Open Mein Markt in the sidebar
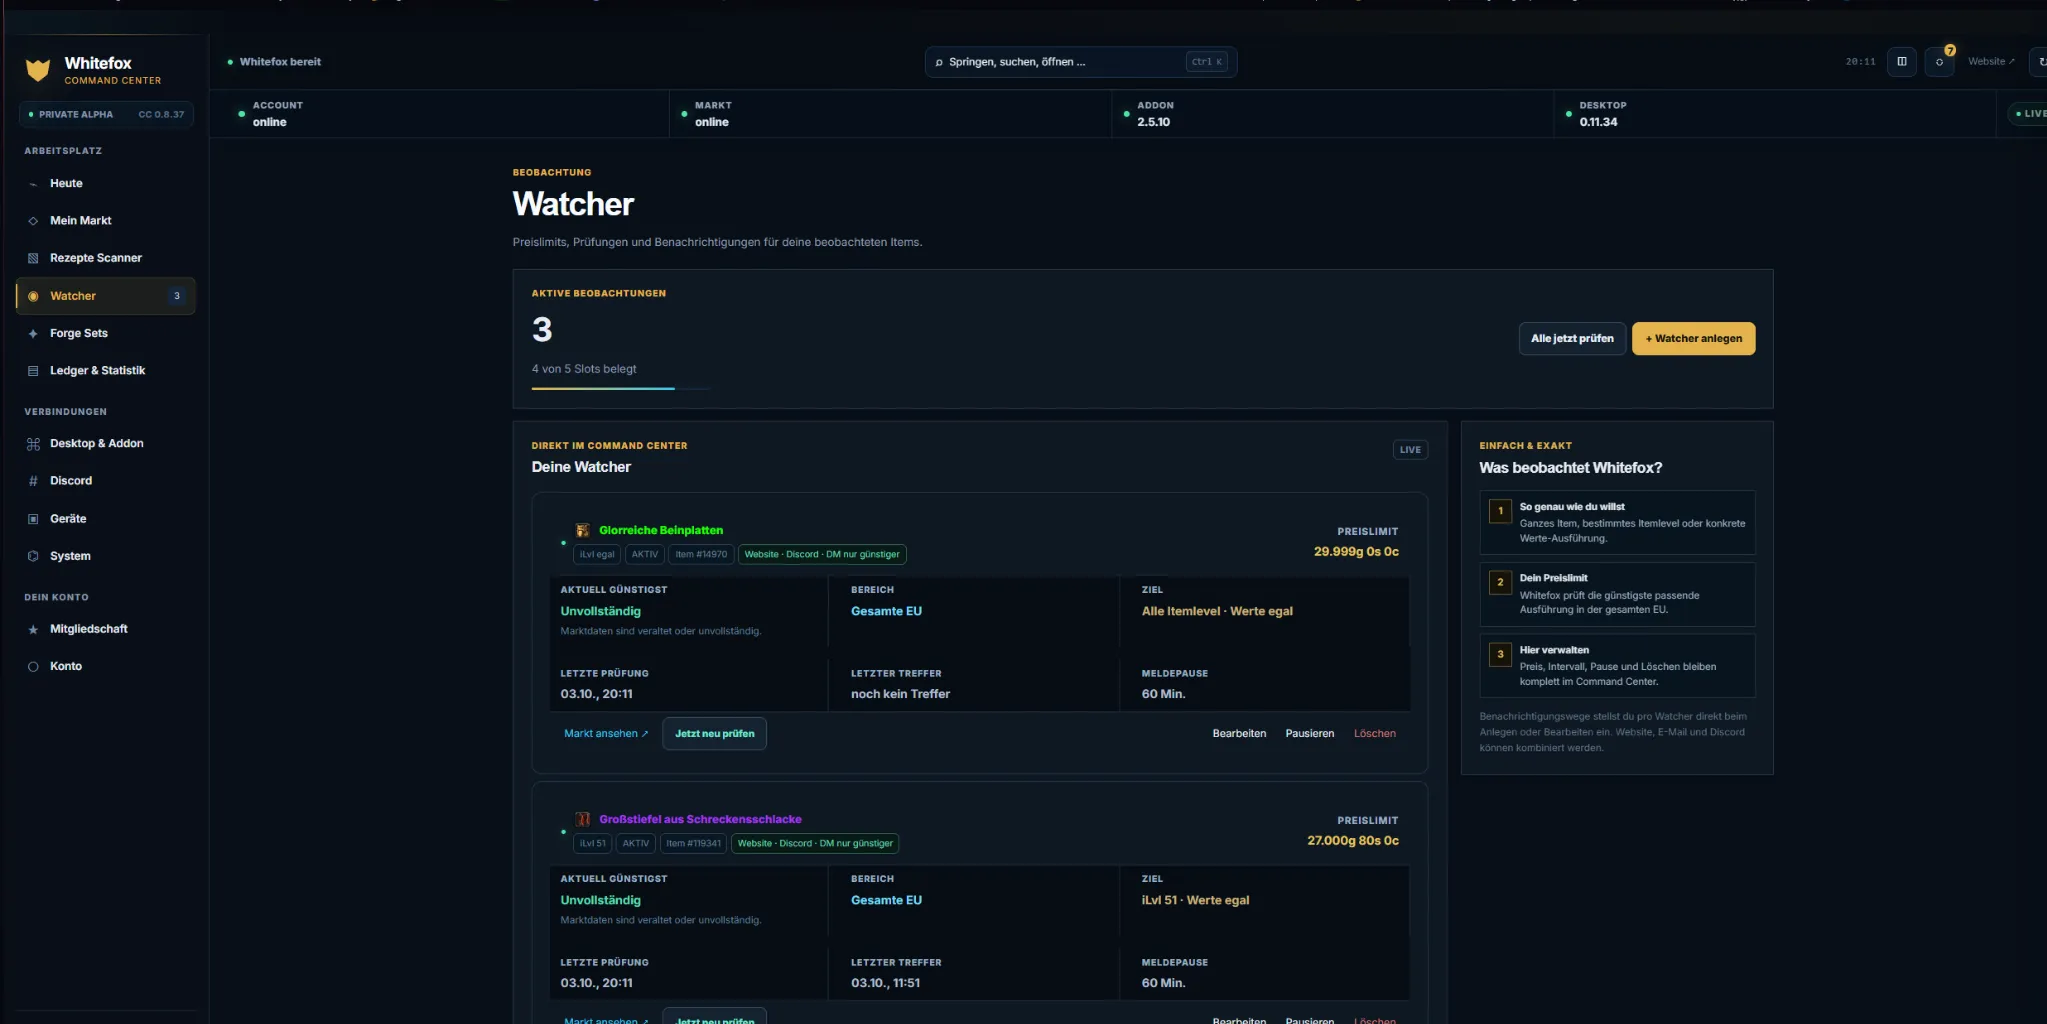The width and height of the screenshot is (2047, 1024). [105, 221]
